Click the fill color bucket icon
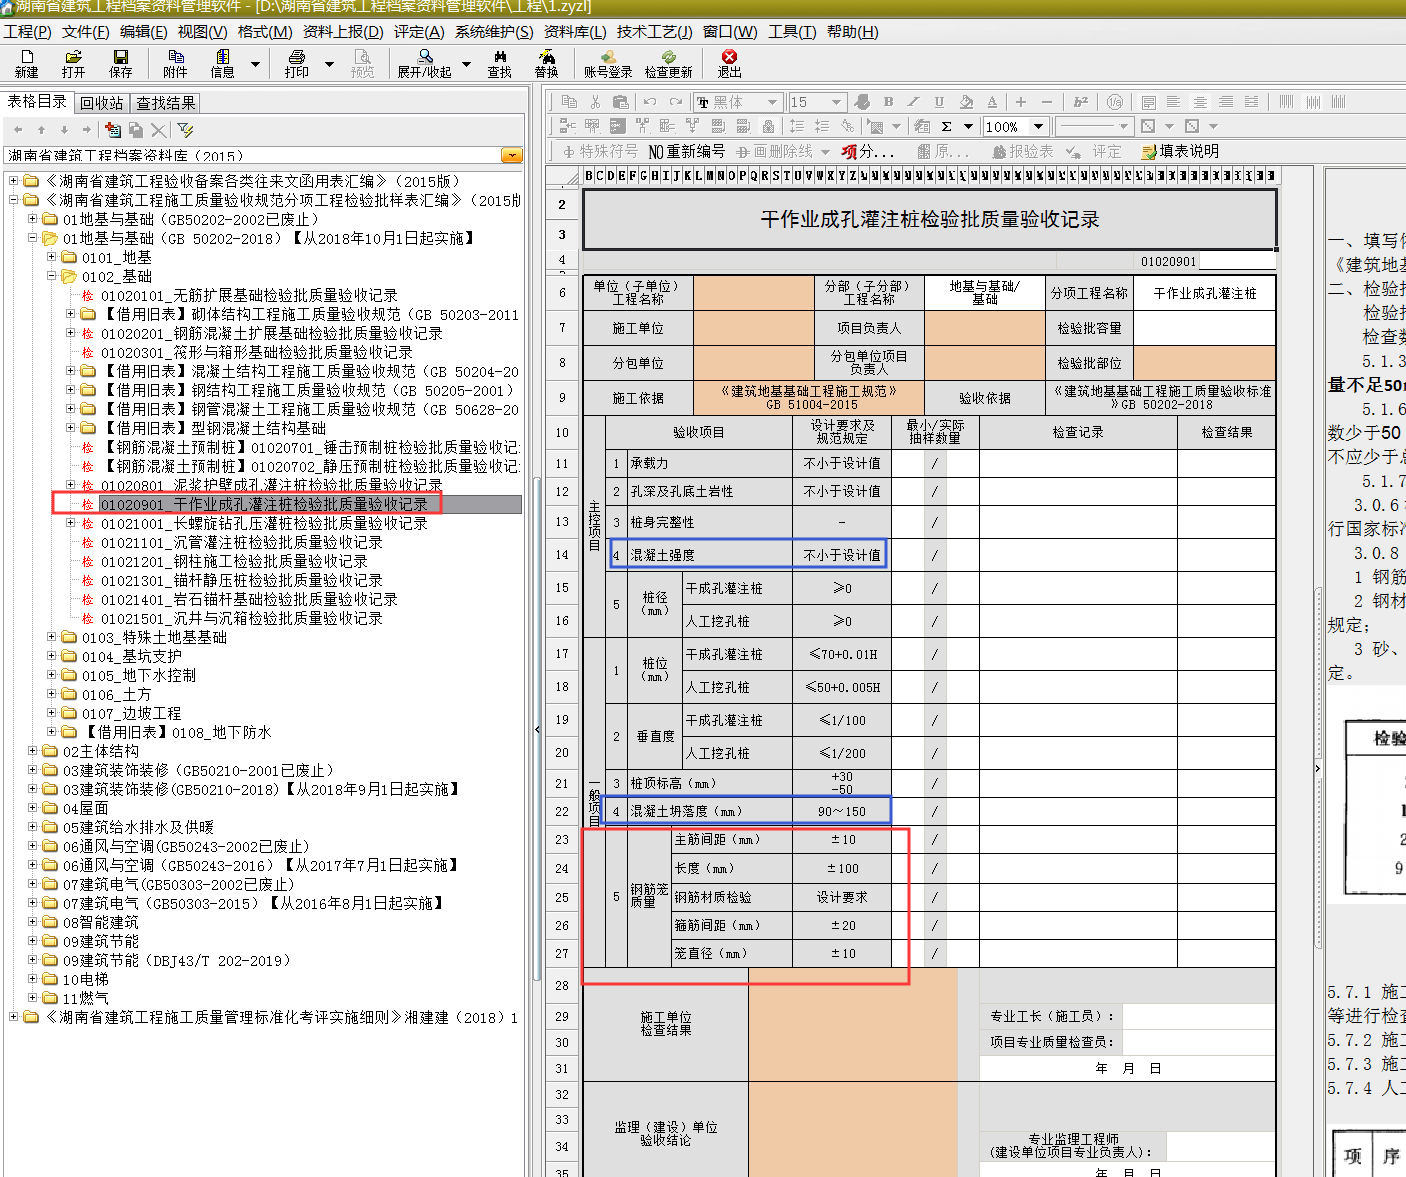Viewport: 1406px width, 1177px height. tap(966, 102)
